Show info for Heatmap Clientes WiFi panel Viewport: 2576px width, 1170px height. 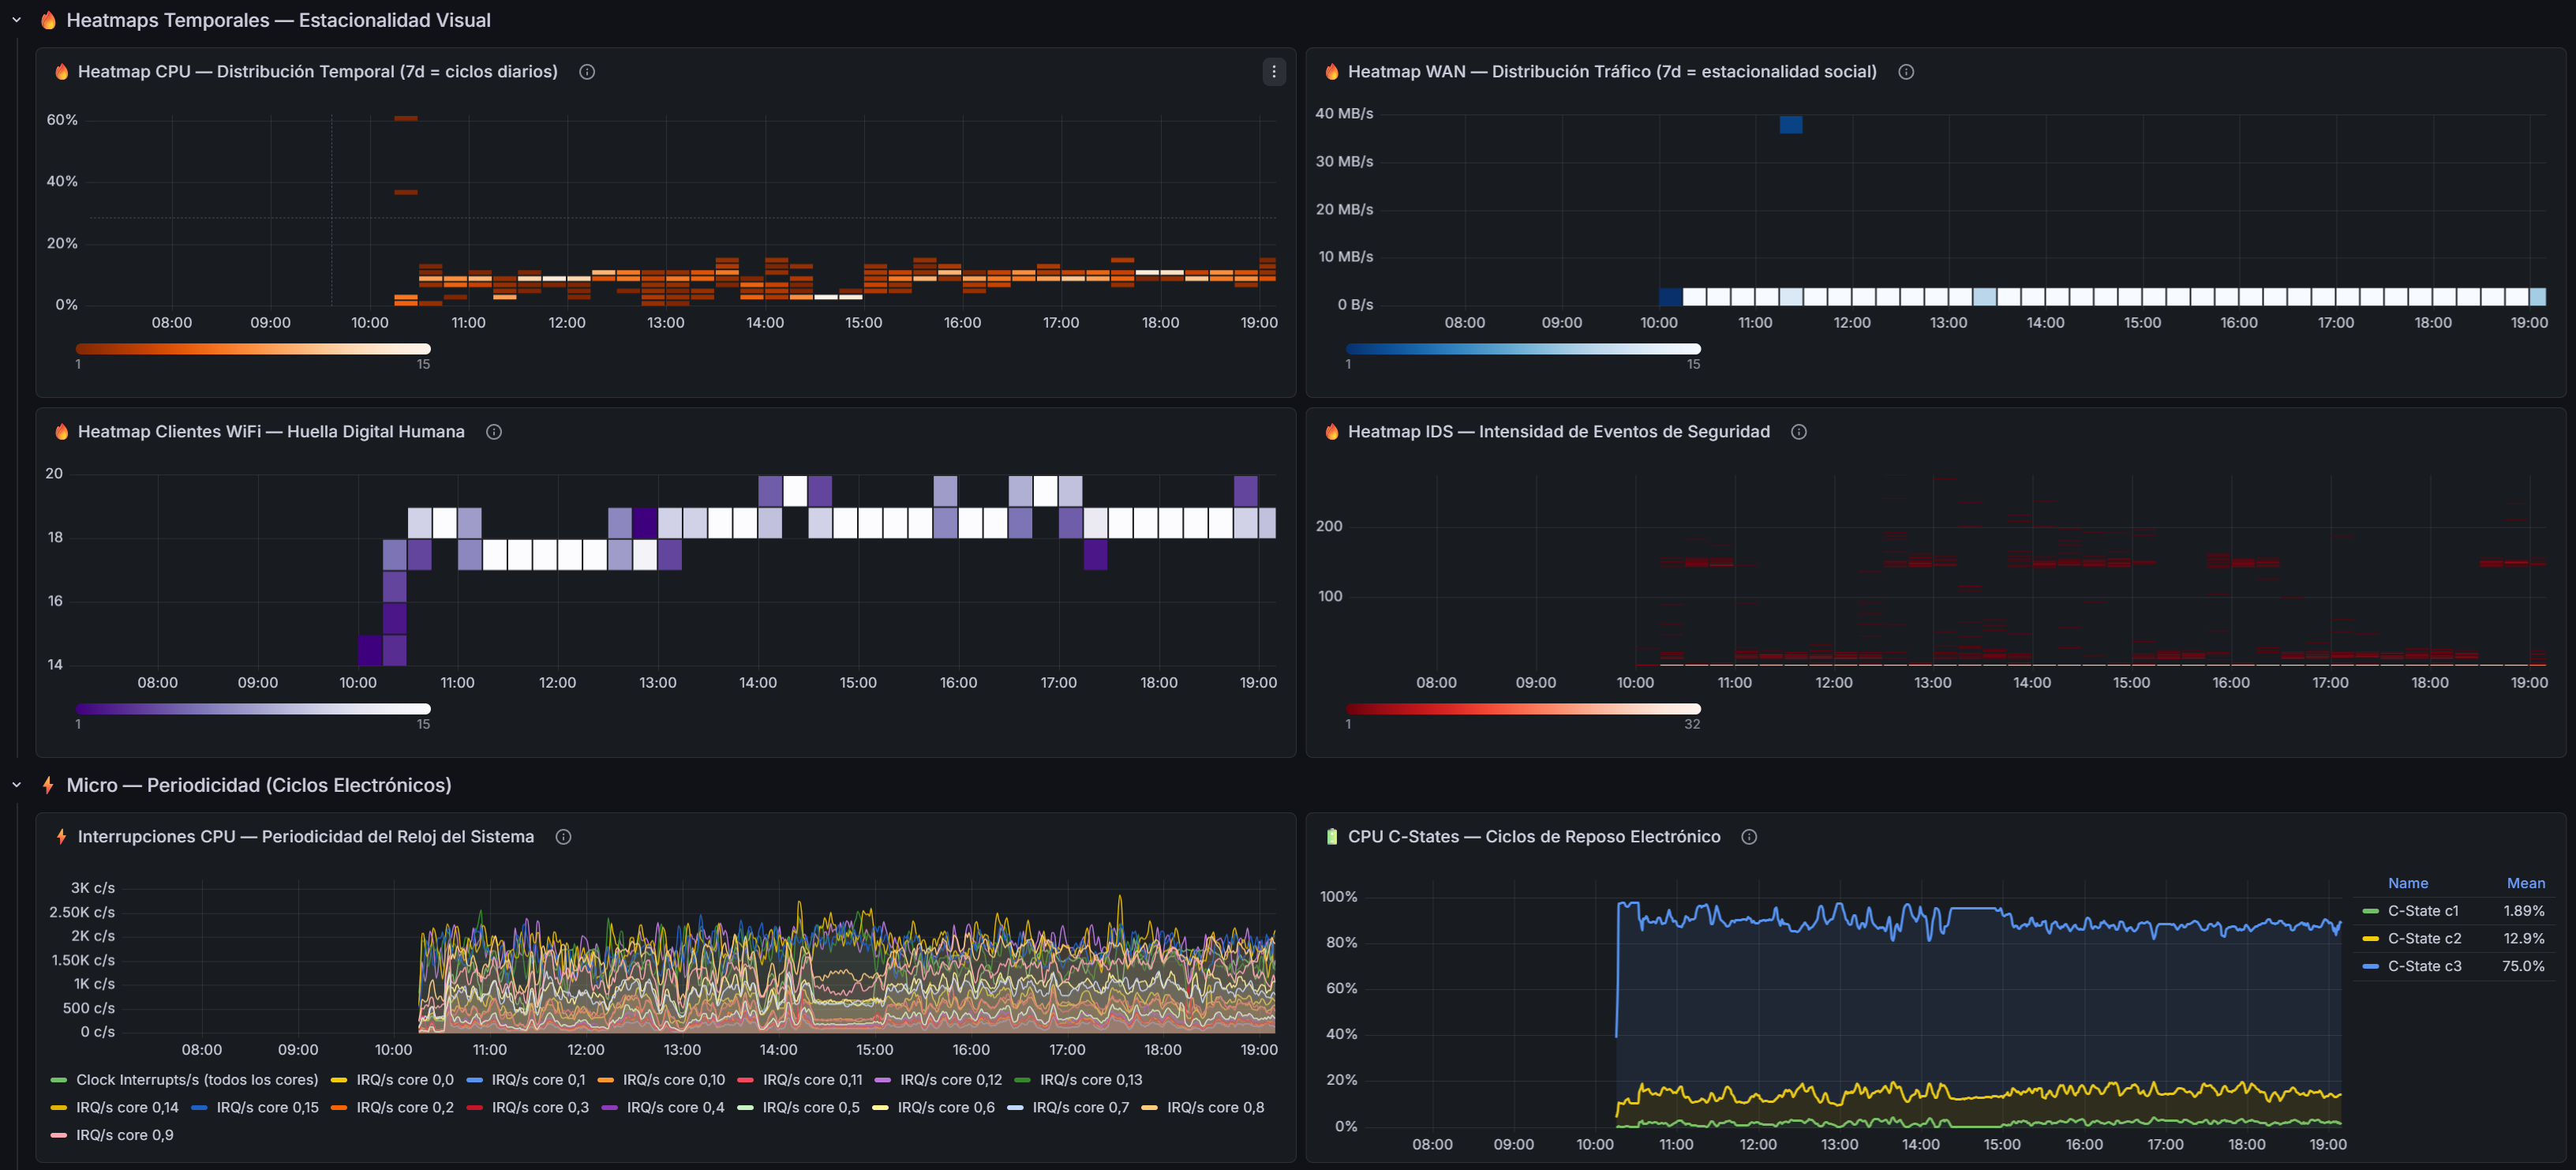pyautogui.click(x=494, y=432)
